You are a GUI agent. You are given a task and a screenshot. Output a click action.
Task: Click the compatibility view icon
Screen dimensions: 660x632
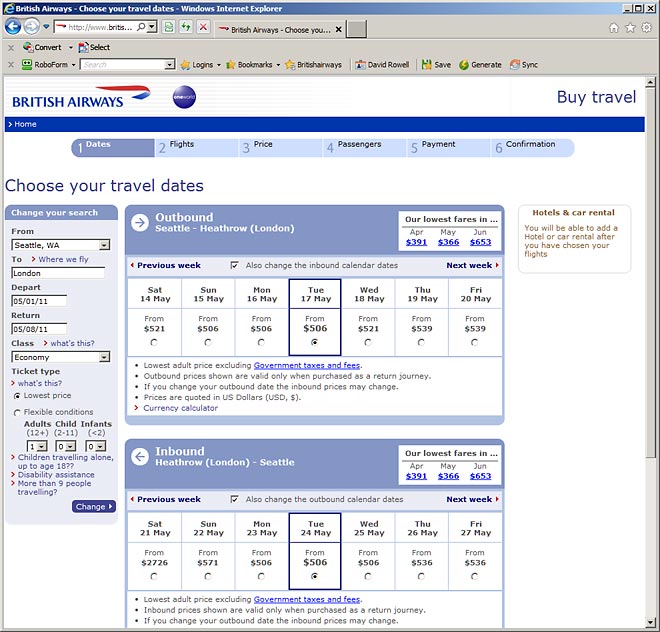[x=169, y=27]
